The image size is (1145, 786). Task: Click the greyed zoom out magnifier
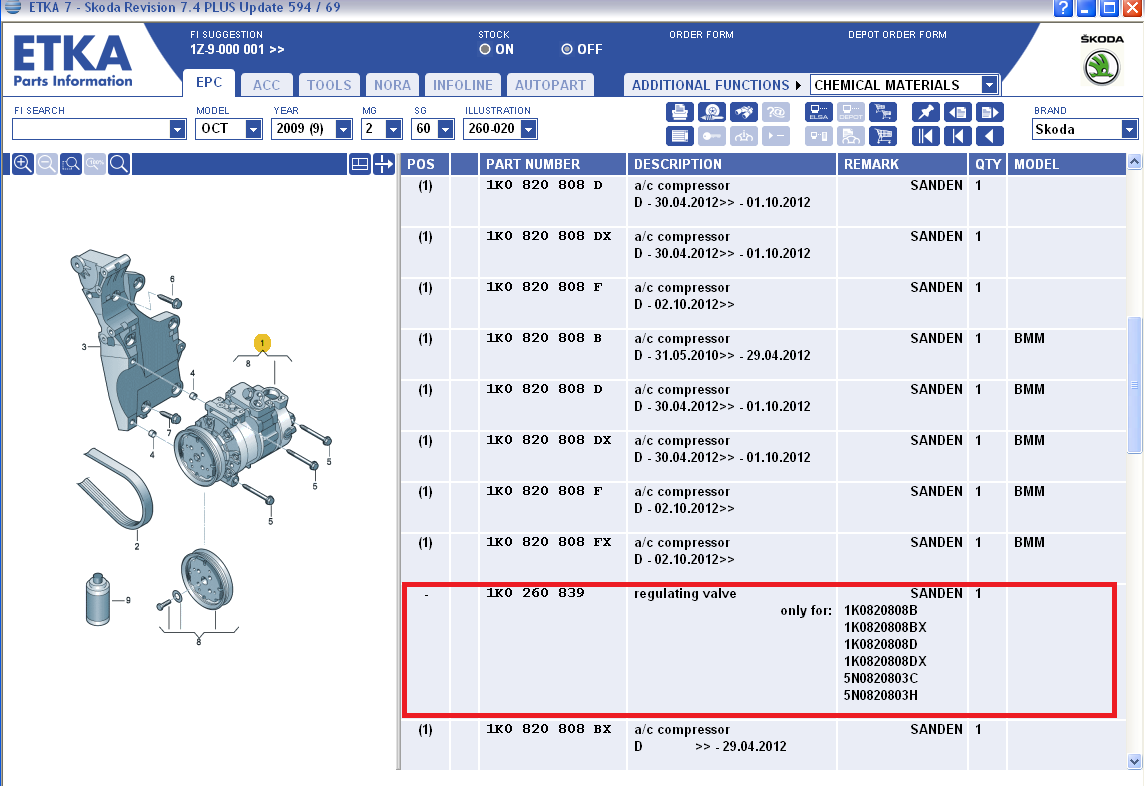click(x=47, y=164)
